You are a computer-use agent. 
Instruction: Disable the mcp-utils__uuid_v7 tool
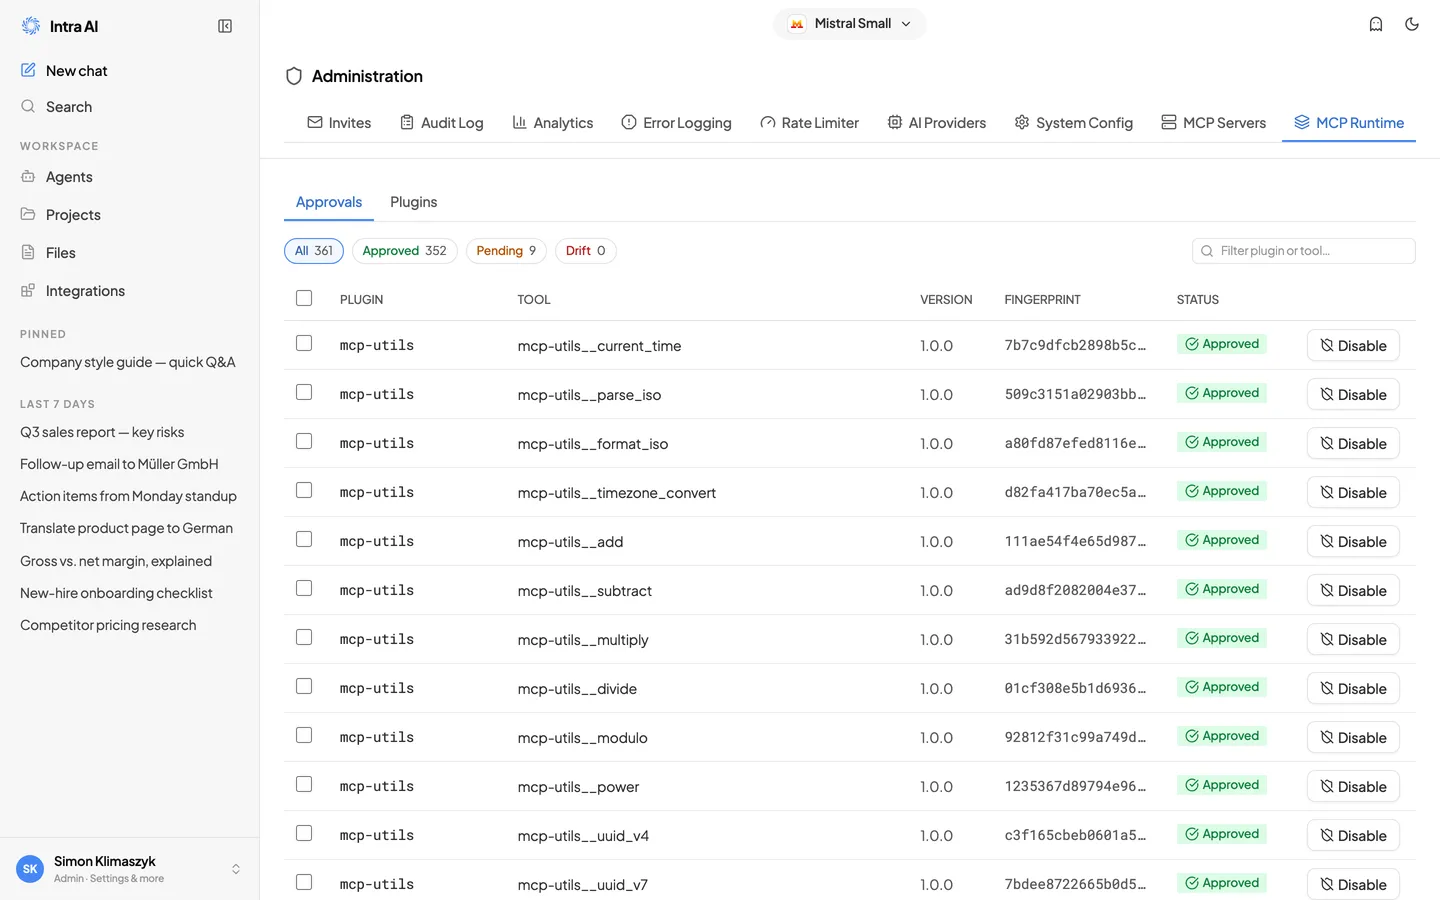pos(1353,884)
